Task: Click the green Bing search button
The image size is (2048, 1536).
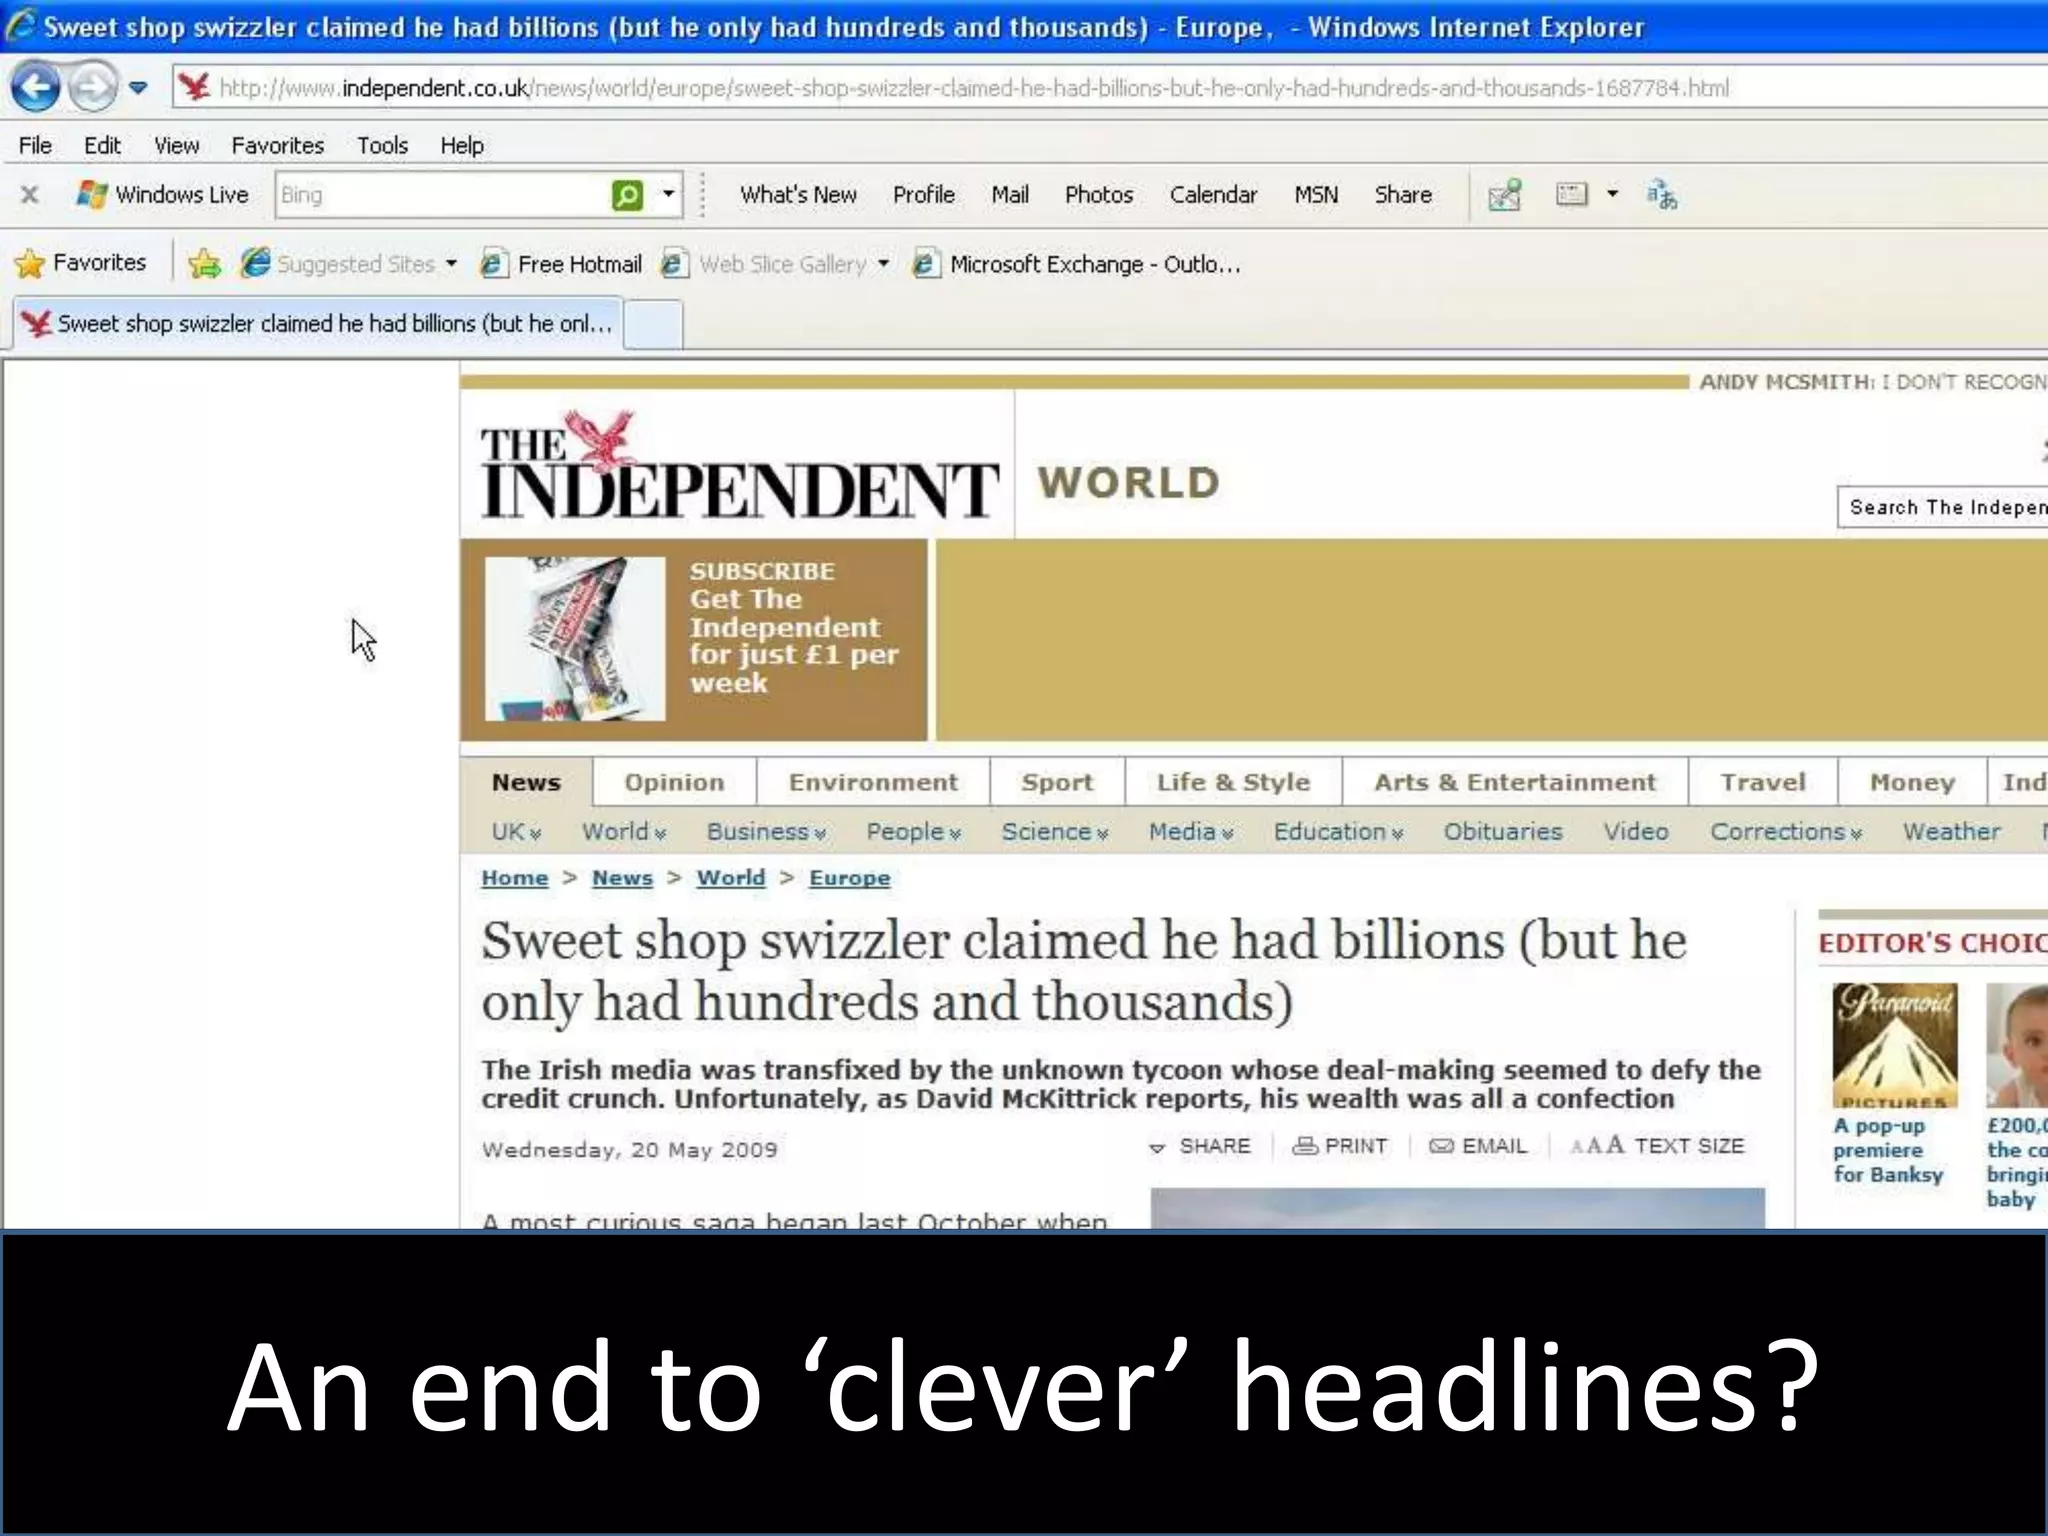Action: click(x=627, y=195)
